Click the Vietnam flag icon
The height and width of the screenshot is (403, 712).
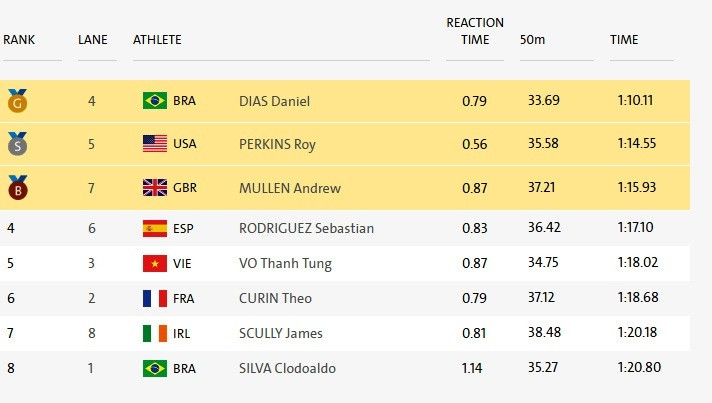(155, 264)
